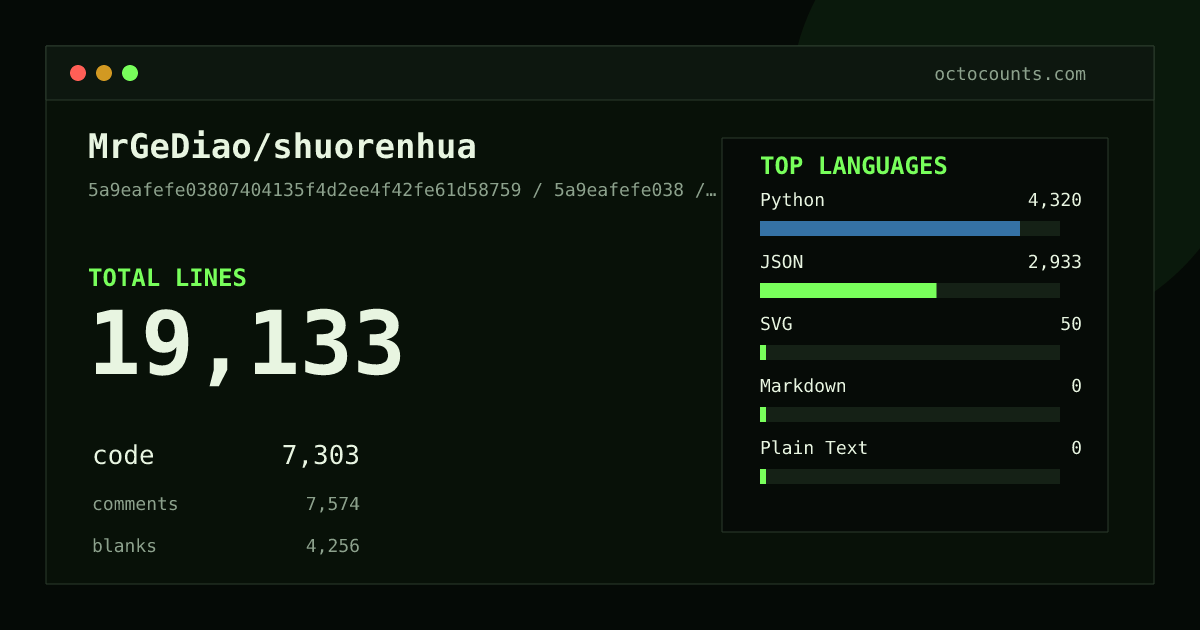This screenshot has width=1200, height=630.
Task: Click the yellow minimize window dot
Action: click(104, 73)
